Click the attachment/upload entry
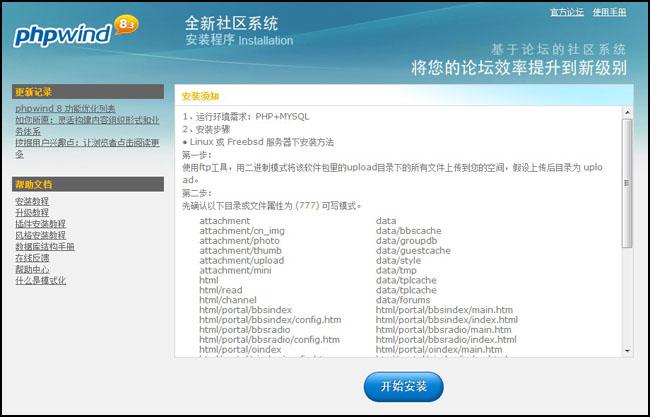Image resolution: width=650 pixels, height=417 pixels. coord(241,260)
